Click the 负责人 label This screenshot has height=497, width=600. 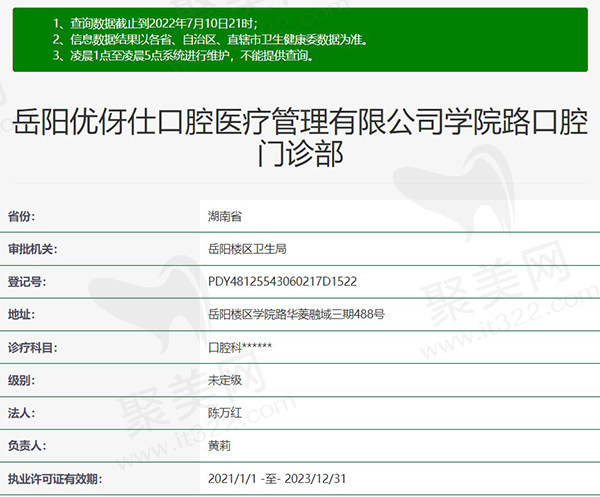(27, 446)
